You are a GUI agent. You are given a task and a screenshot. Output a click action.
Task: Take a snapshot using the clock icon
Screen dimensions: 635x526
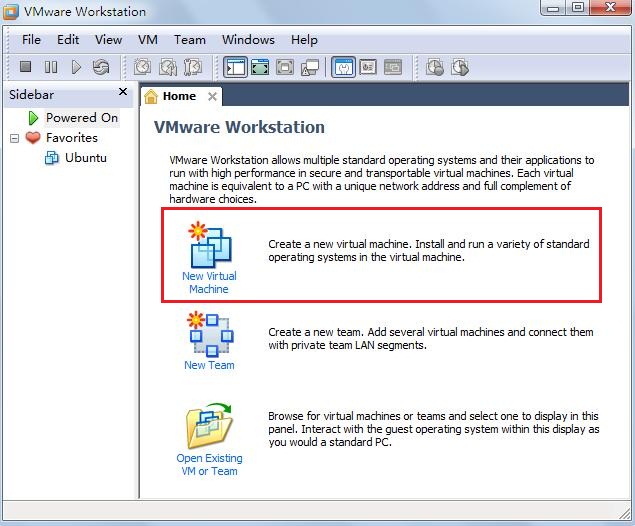142,67
